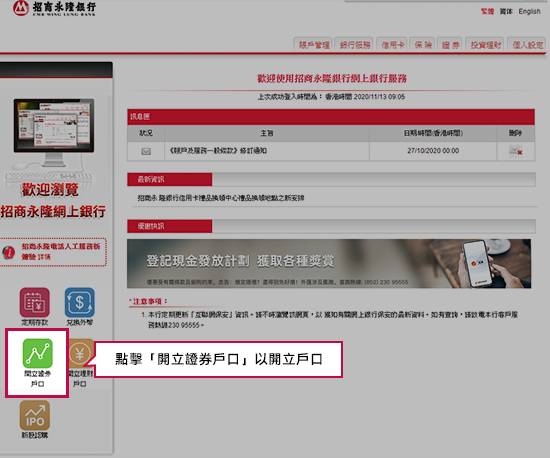
Task: Click the 狀況 column header
Action: pyautogui.click(x=146, y=133)
